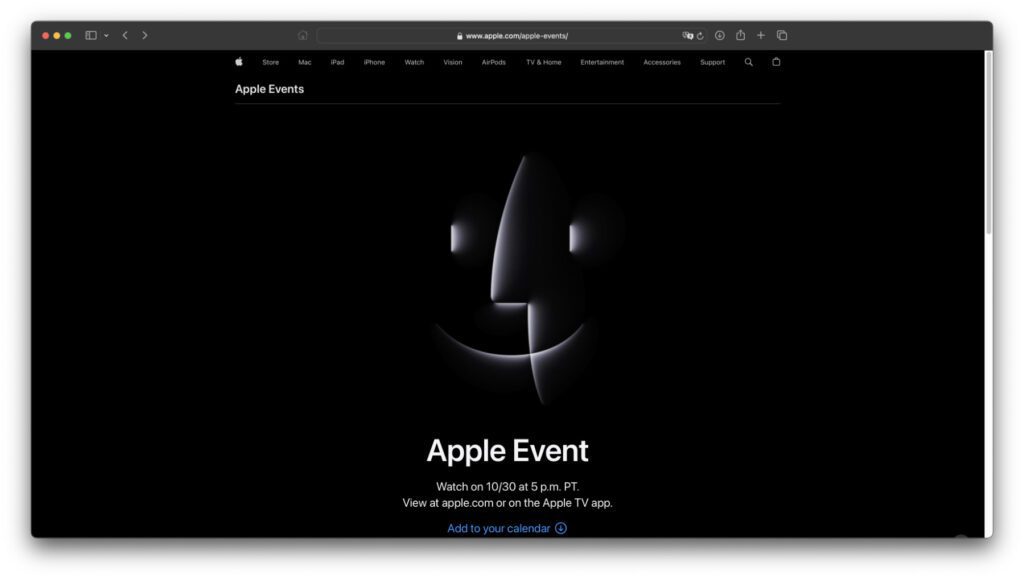Image resolution: width=1024 pixels, height=579 pixels.
Task: Open a new tab with the plus icon
Action: click(x=760, y=35)
